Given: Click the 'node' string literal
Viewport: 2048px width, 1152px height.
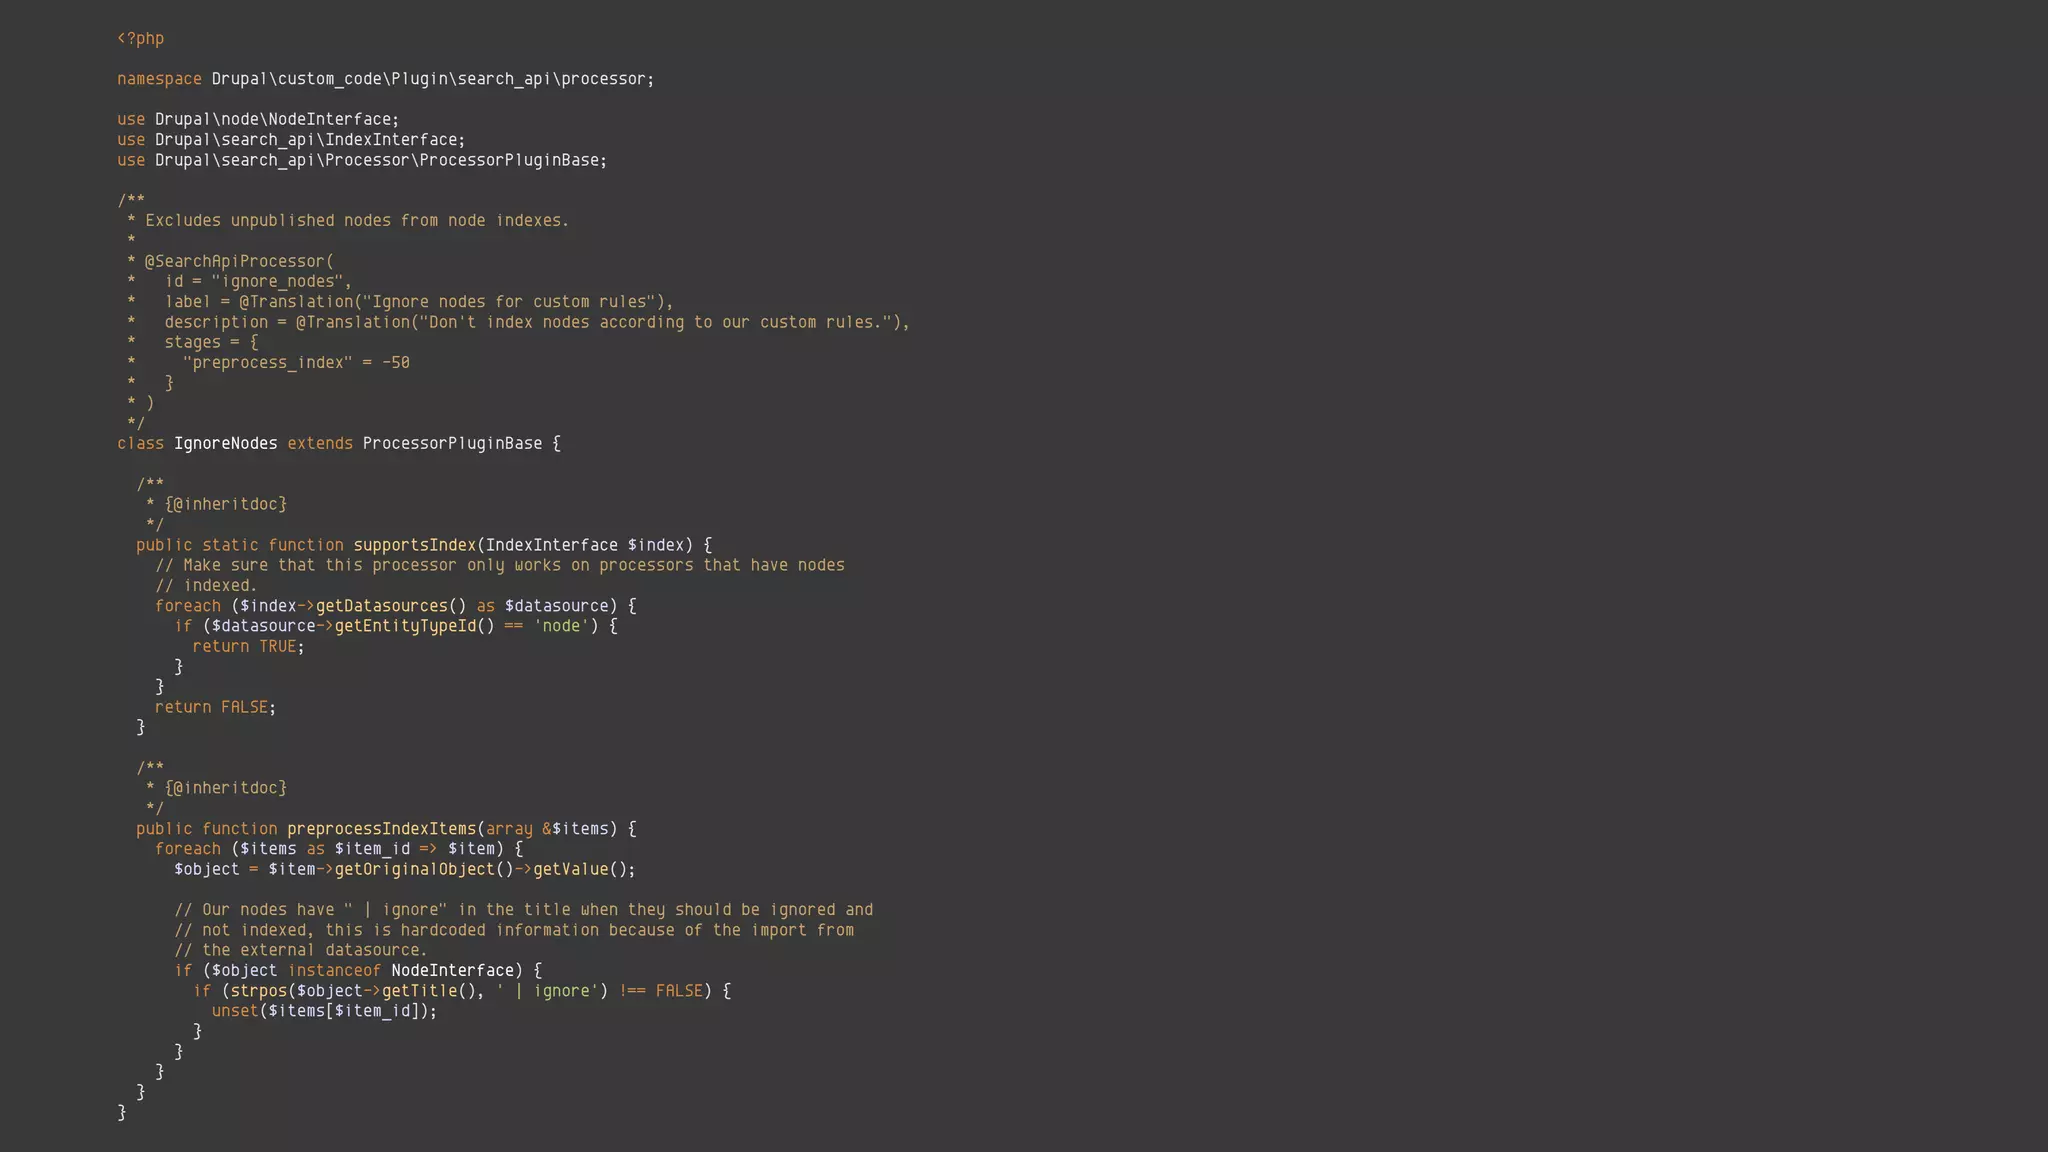Looking at the screenshot, I should click(561, 626).
